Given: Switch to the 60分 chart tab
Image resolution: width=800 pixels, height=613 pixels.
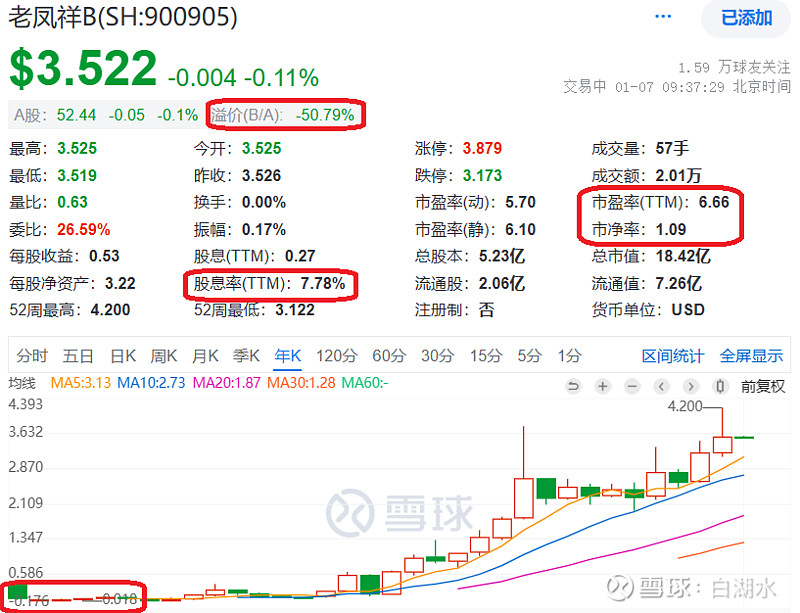Looking at the screenshot, I should [389, 355].
